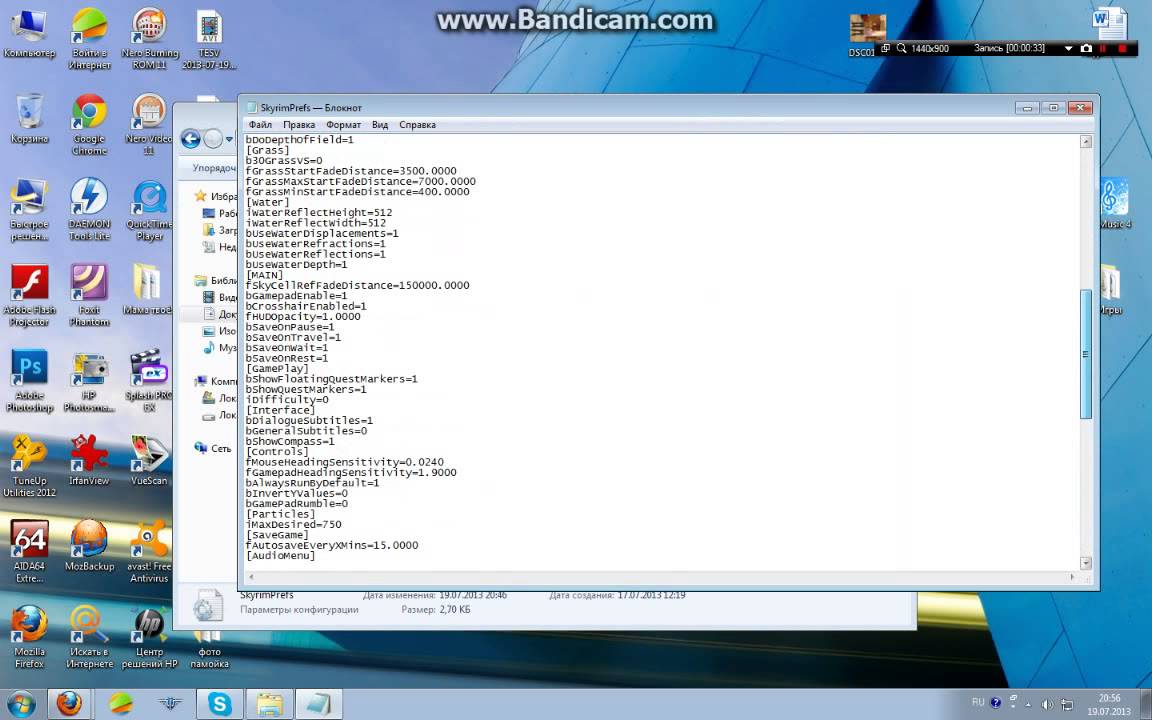Launch avast! Free Antivirus icon
1152x720 pixels.
click(x=149, y=552)
